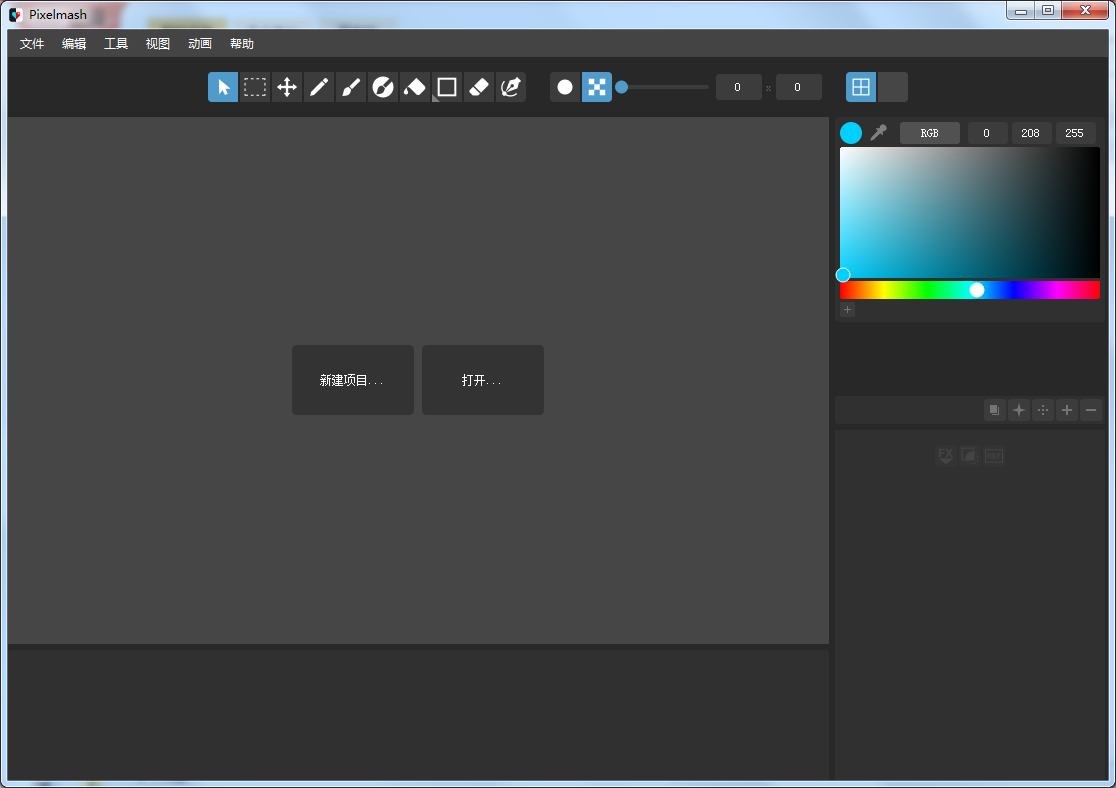Click the brush size input field
Image resolution: width=1116 pixels, height=788 pixels.
(738, 87)
